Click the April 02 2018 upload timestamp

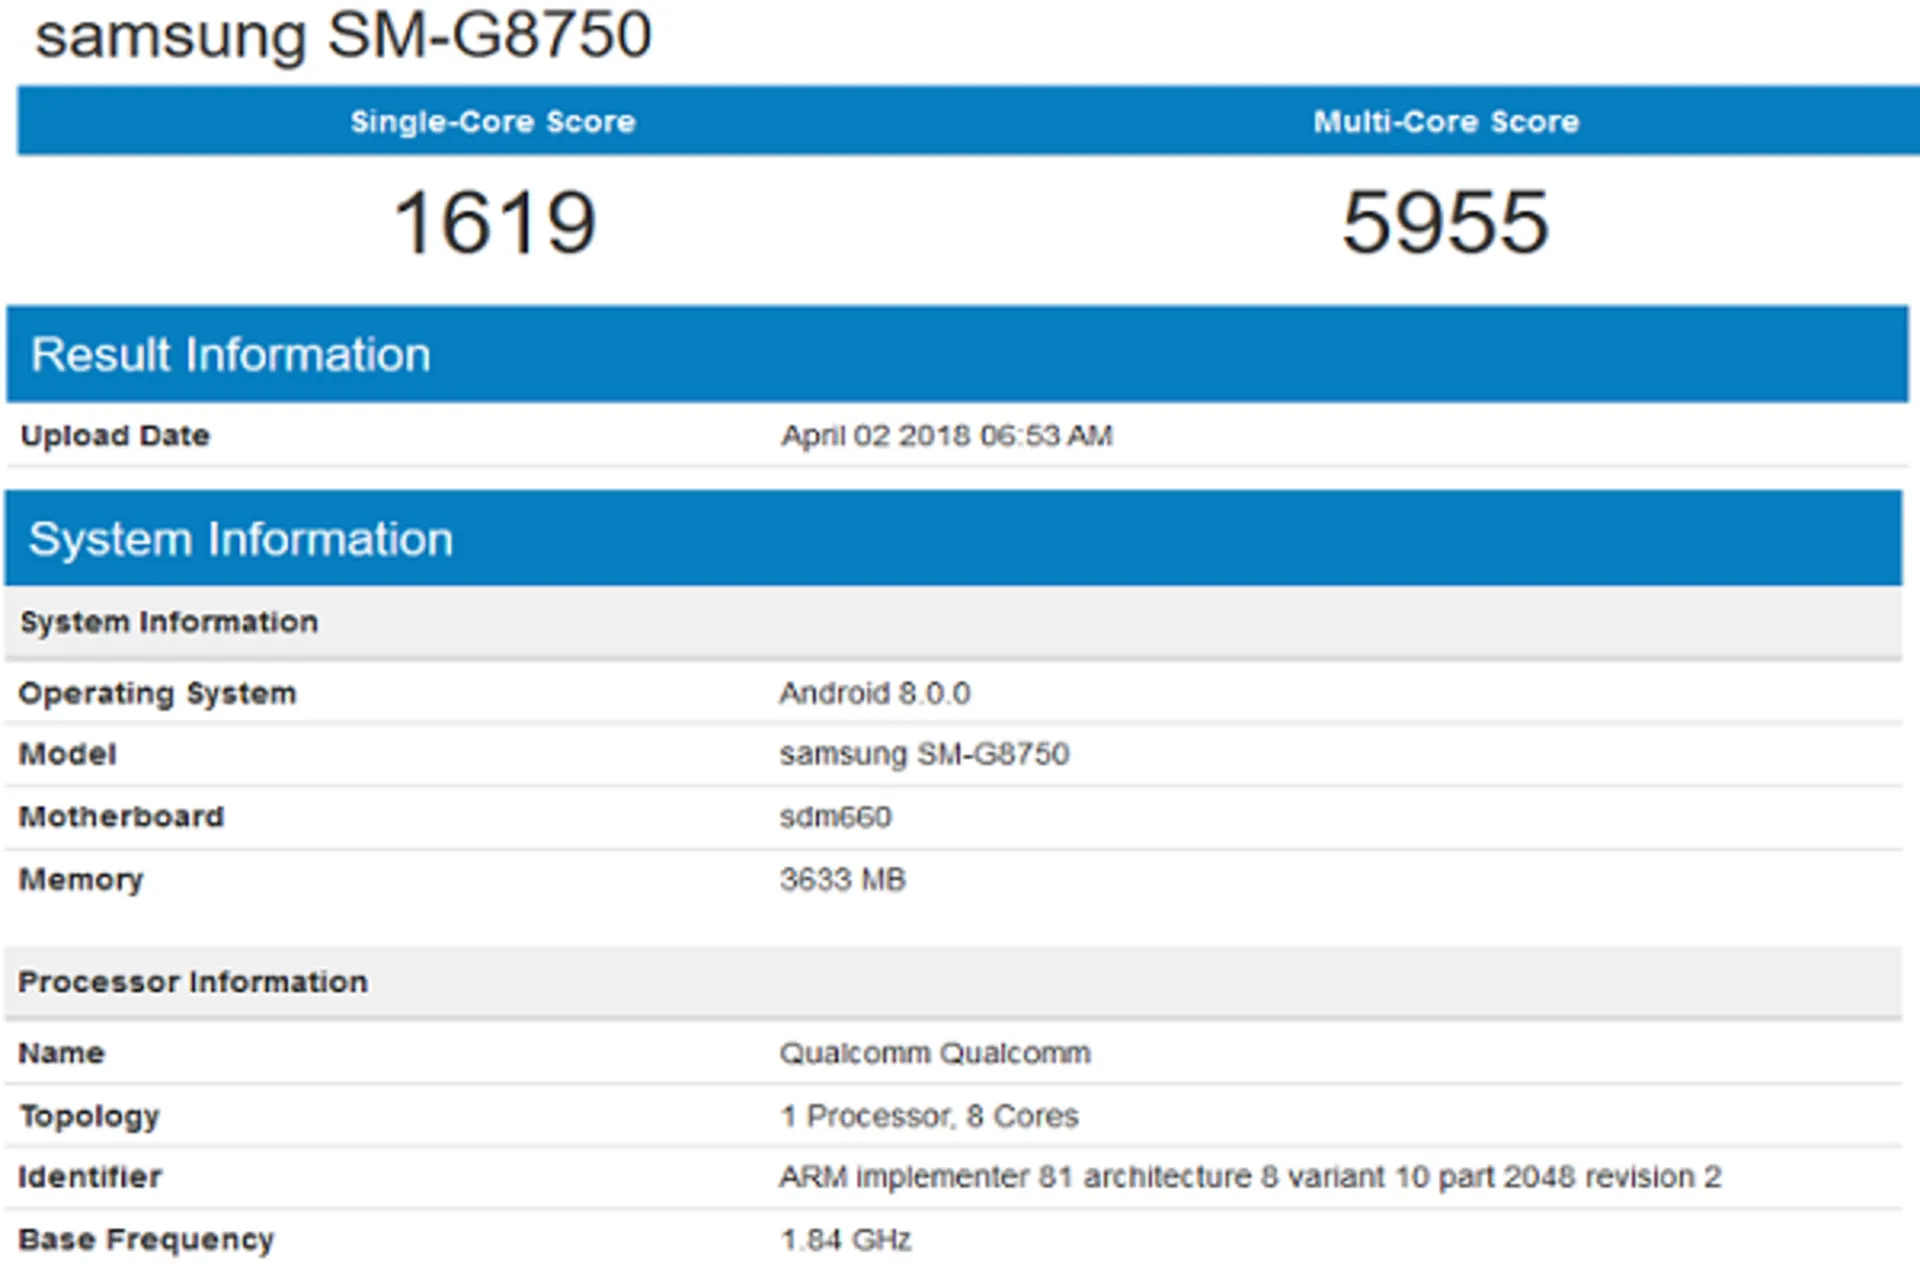[x=946, y=436]
